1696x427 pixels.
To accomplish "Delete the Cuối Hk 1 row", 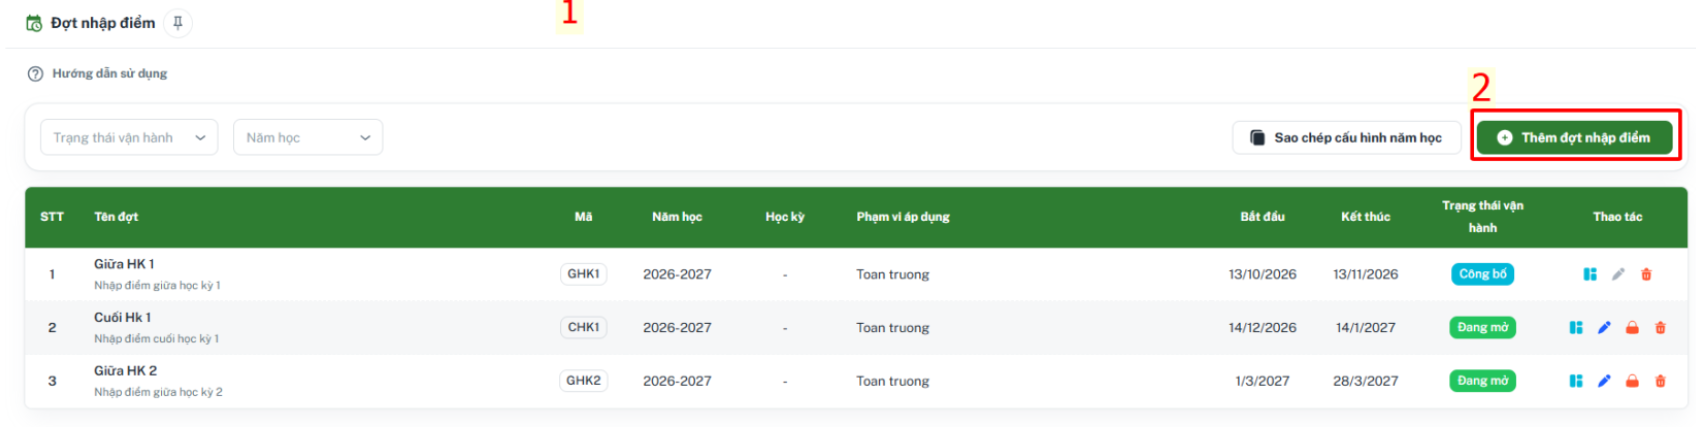I will click(x=1660, y=327).
